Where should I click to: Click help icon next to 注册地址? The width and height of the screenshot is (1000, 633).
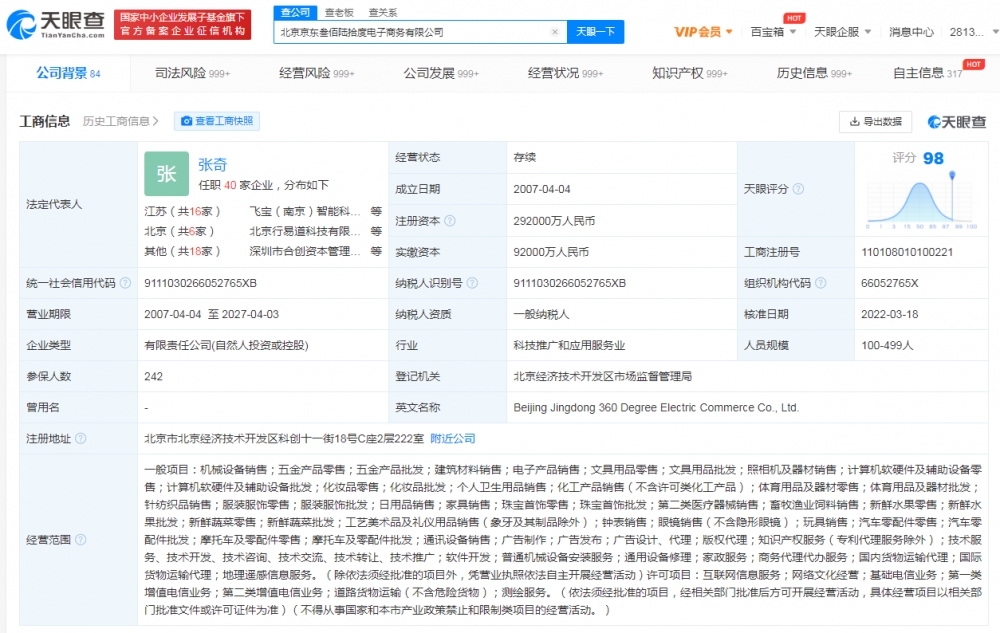point(81,439)
